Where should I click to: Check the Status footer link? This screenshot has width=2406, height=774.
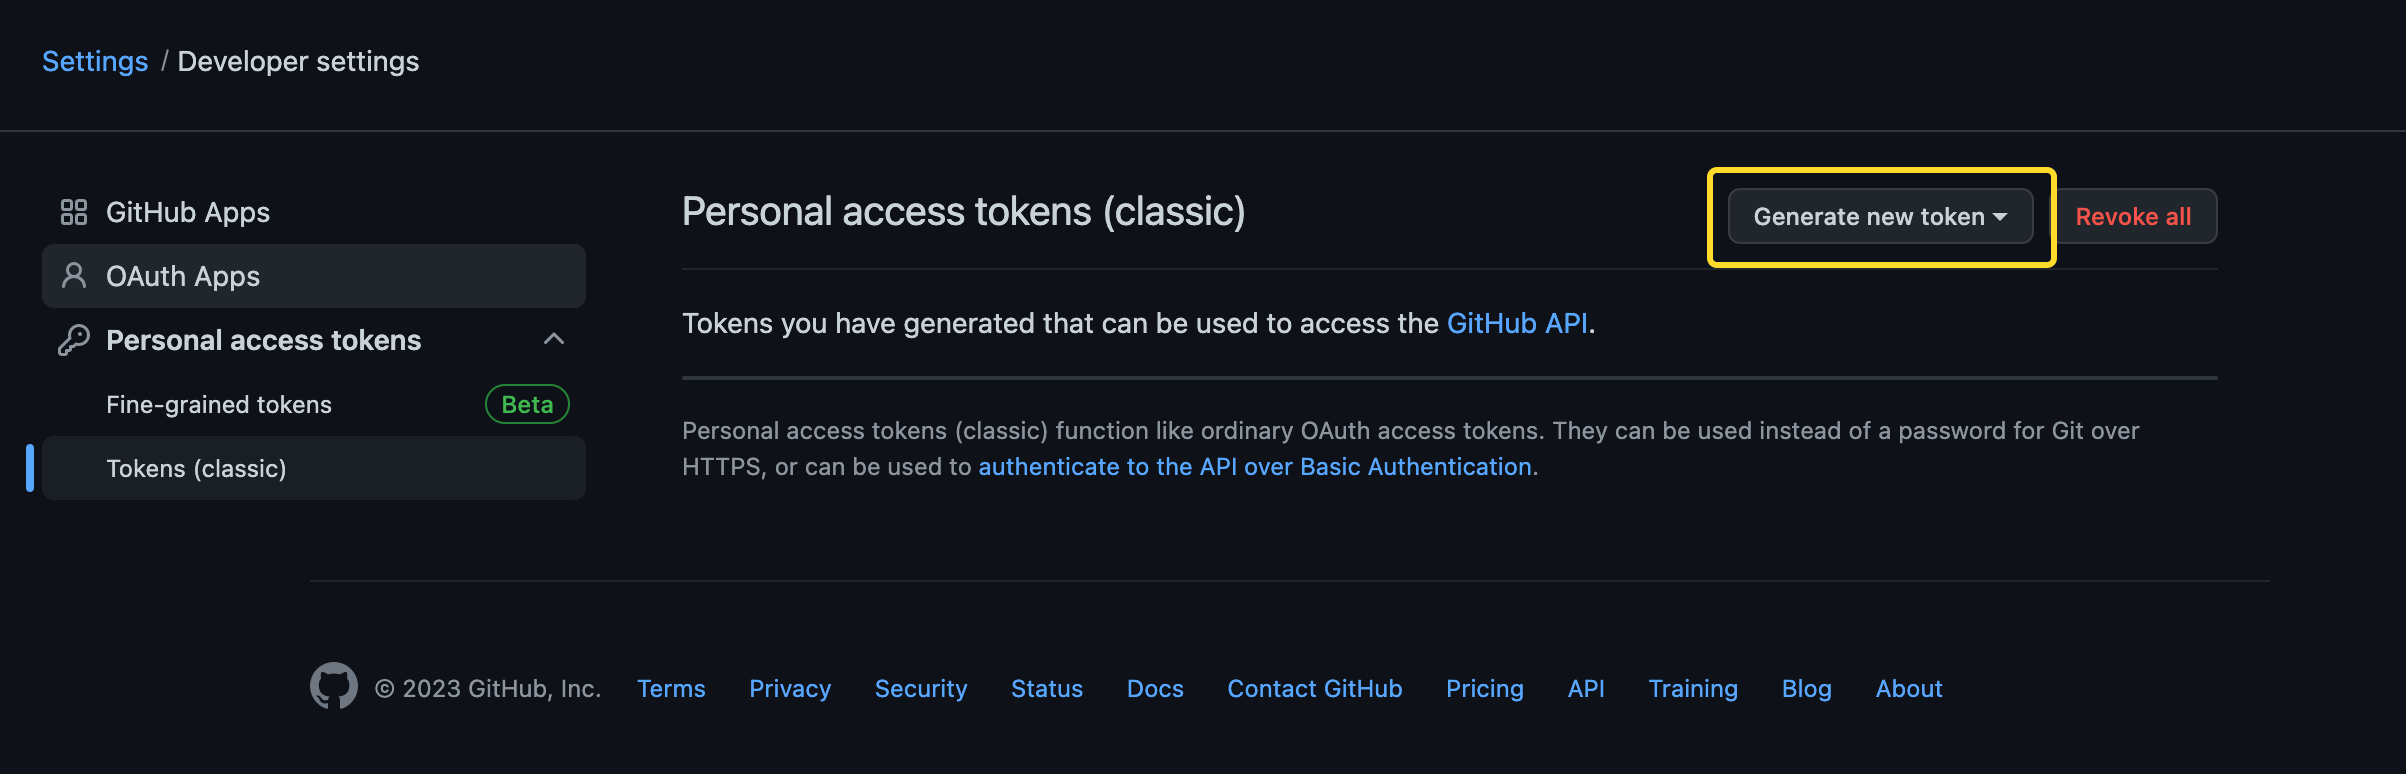point(1047,689)
